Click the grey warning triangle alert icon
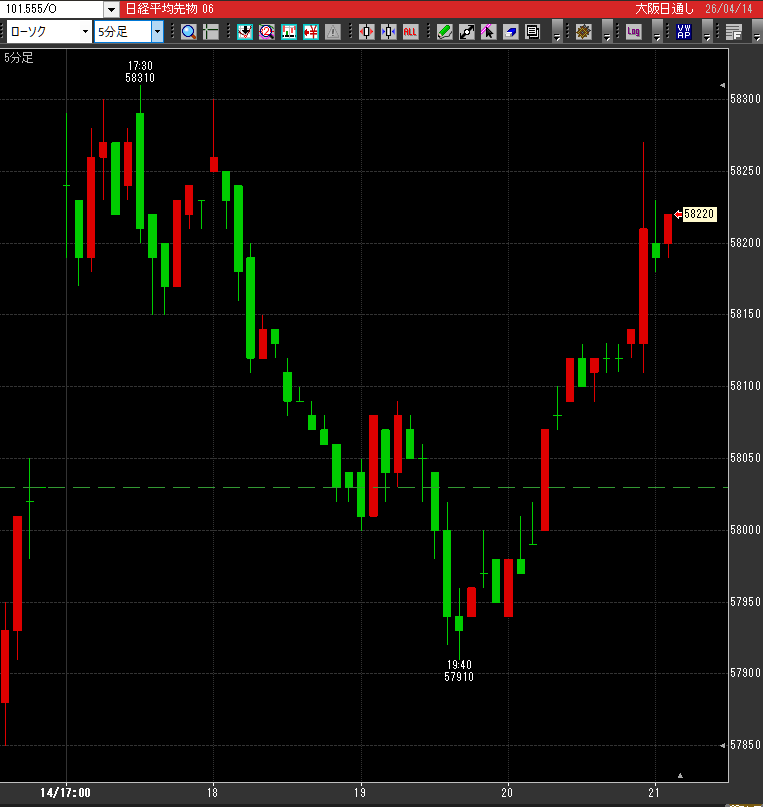 333,32
